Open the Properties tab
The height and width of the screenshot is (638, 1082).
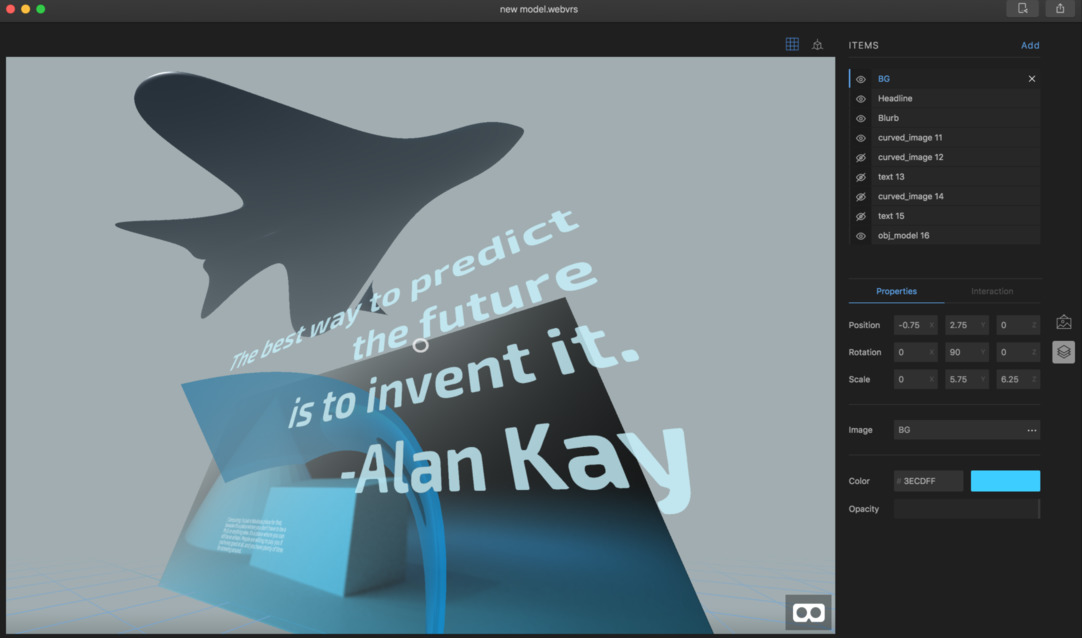896,291
